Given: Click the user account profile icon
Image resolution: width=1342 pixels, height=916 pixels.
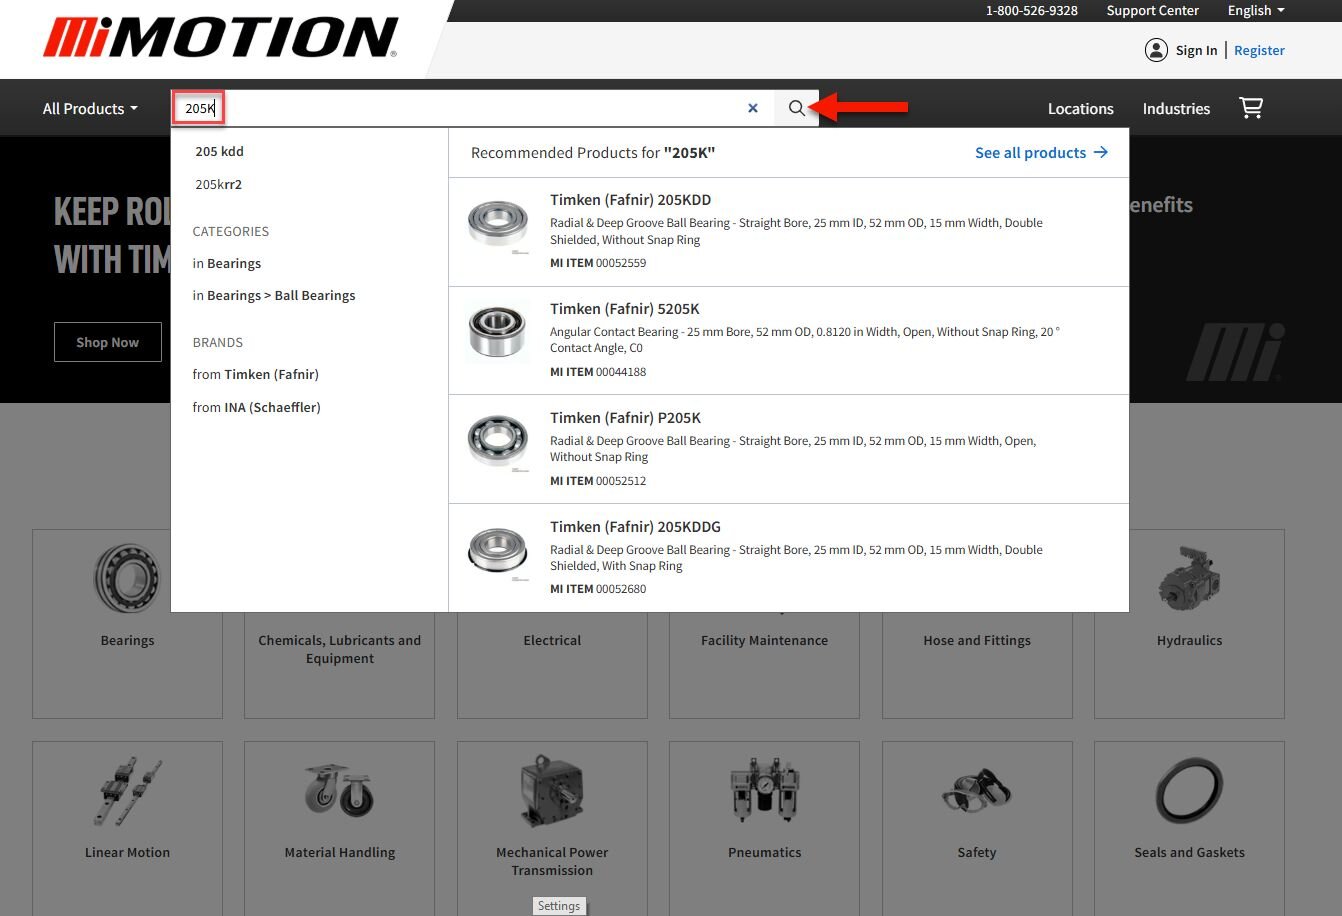Looking at the screenshot, I should [x=1156, y=50].
